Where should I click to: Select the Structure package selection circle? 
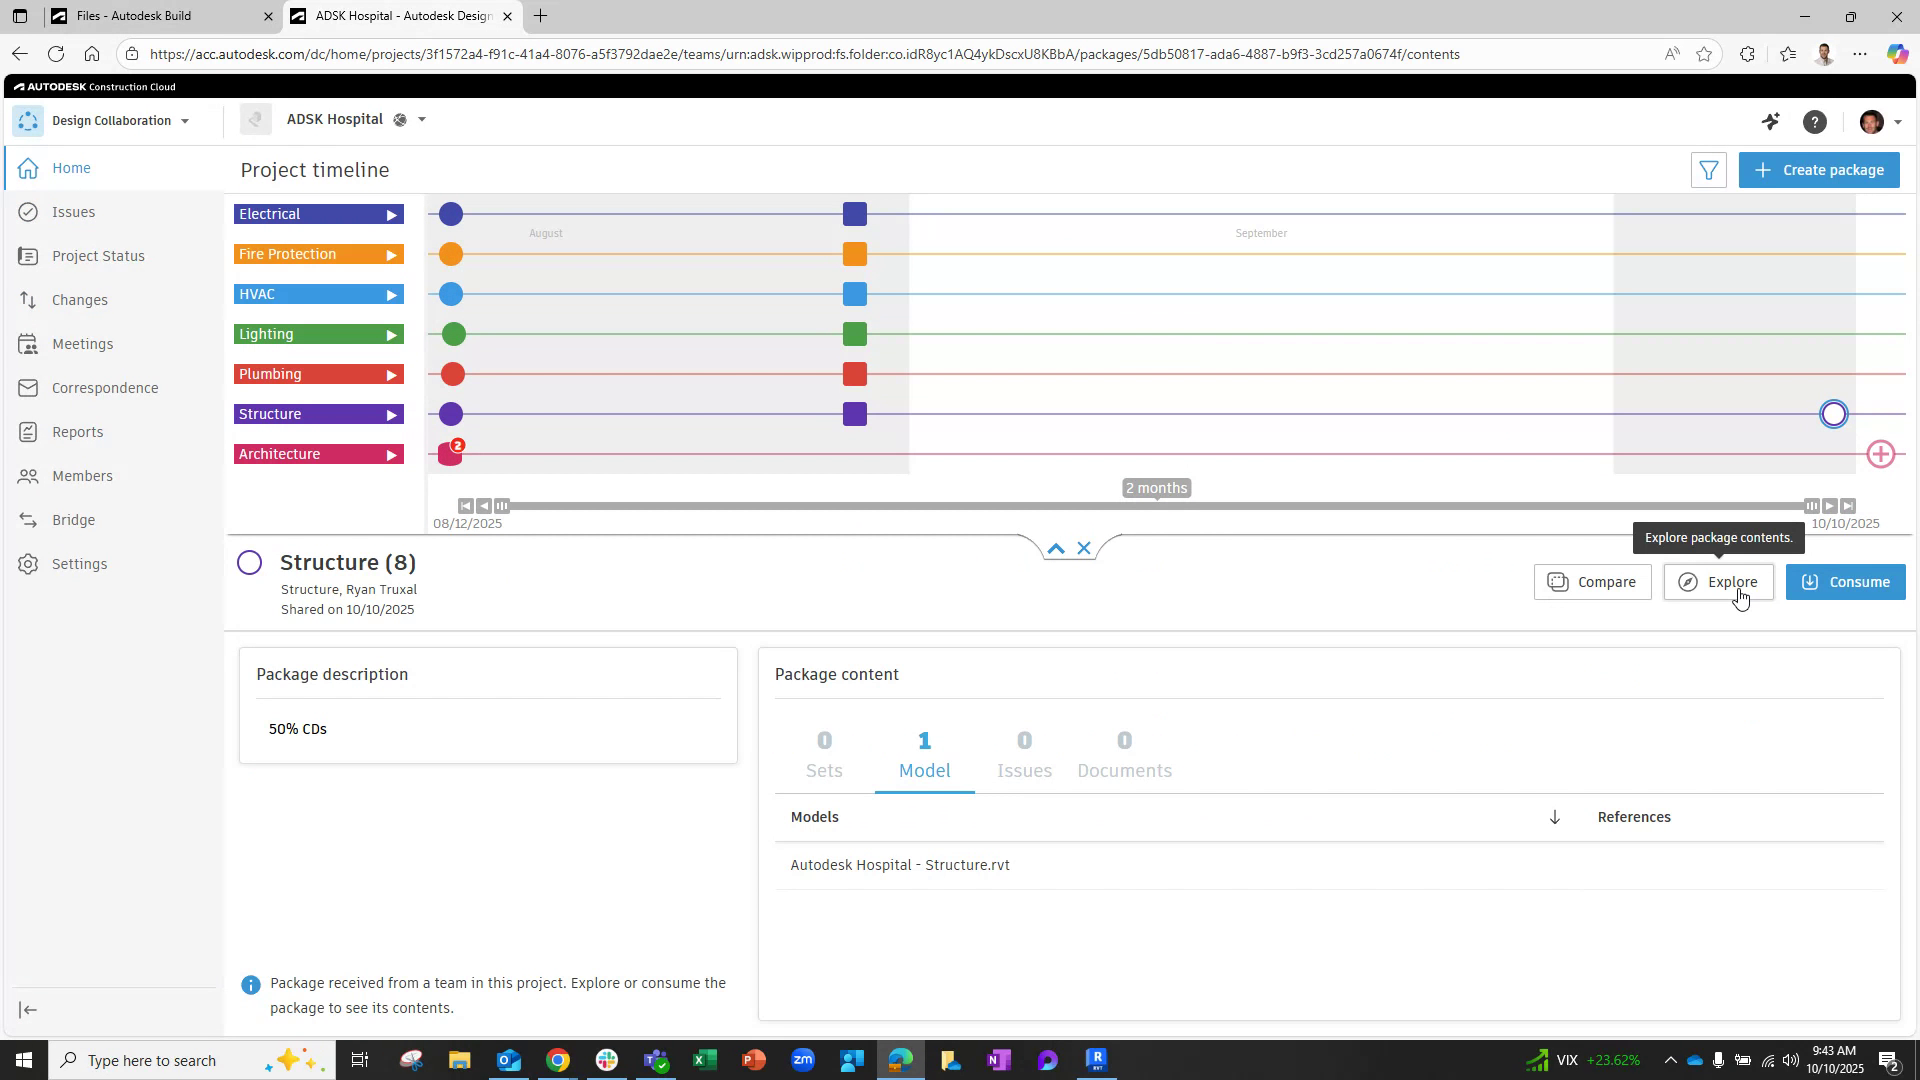(x=249, y=562)
